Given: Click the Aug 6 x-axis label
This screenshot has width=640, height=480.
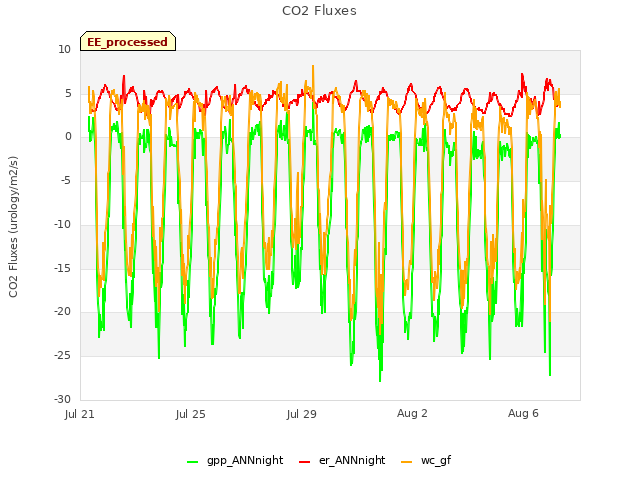Looking at the screenshot, I should click(523, 413).
